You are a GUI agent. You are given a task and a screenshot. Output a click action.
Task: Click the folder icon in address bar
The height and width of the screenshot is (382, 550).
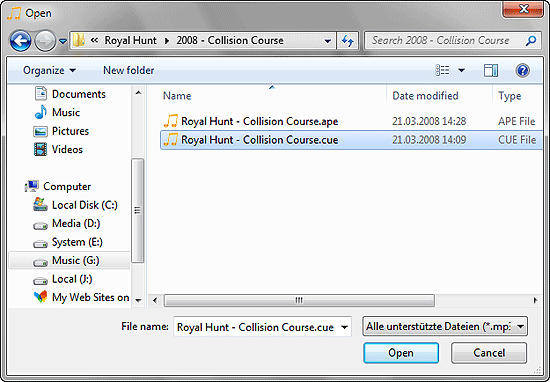tap(79, 41)
